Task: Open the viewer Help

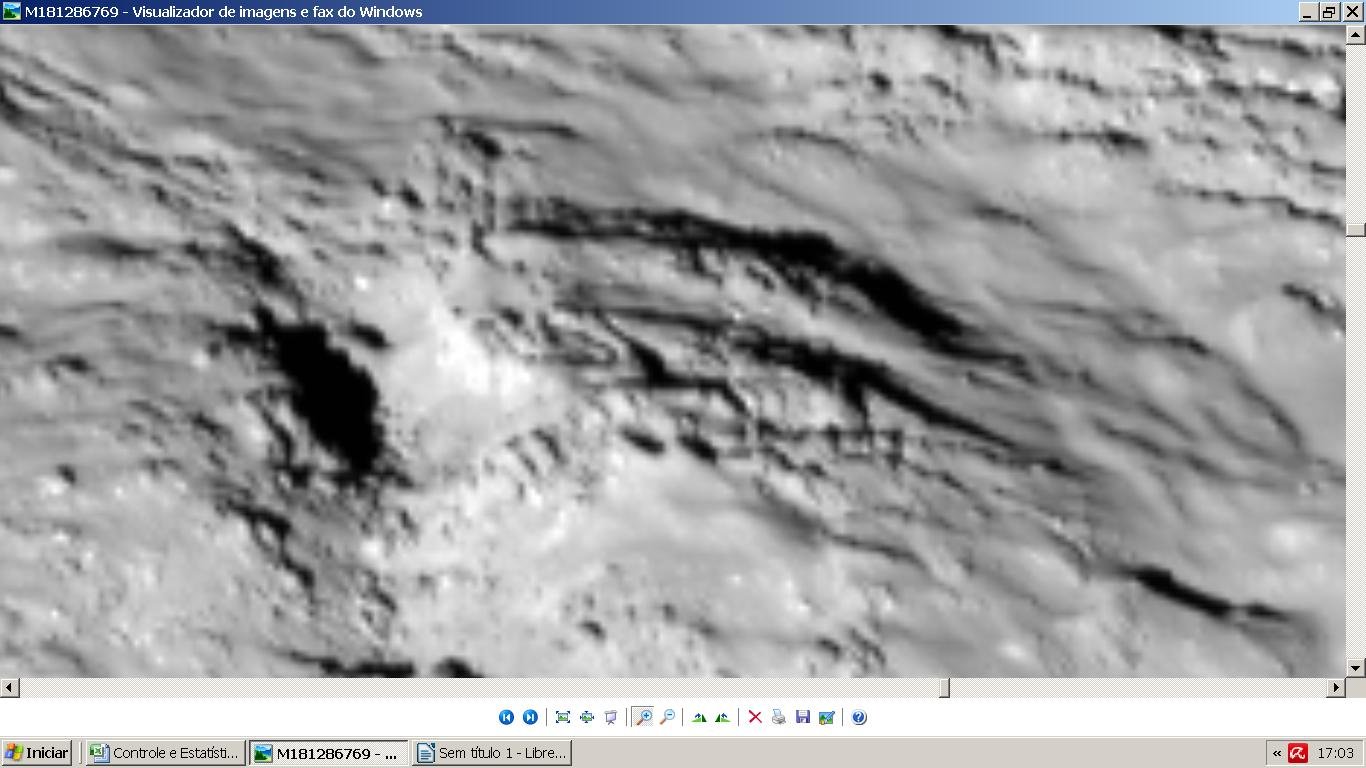Action: [859, 717]
